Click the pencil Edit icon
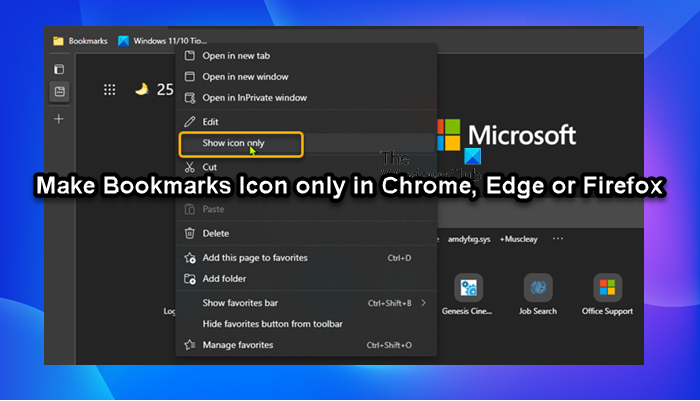The image size is (700, 401). (190, 122)
